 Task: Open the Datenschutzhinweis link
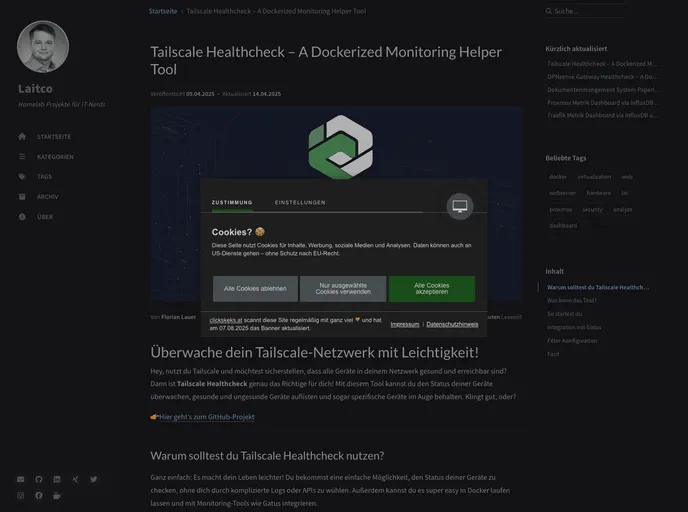tap(452, 324)
